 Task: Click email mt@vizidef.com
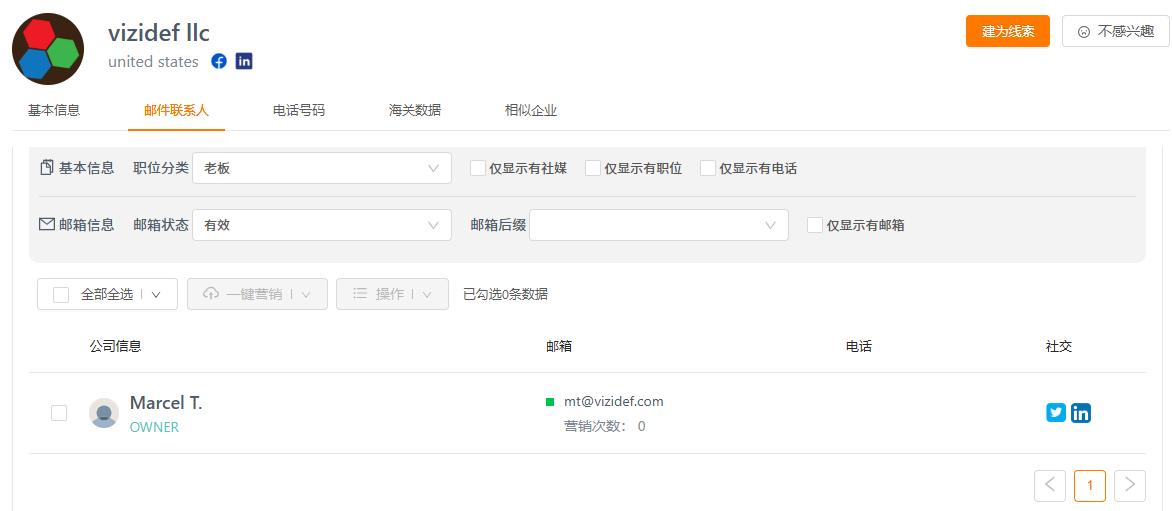coord(614,402)
